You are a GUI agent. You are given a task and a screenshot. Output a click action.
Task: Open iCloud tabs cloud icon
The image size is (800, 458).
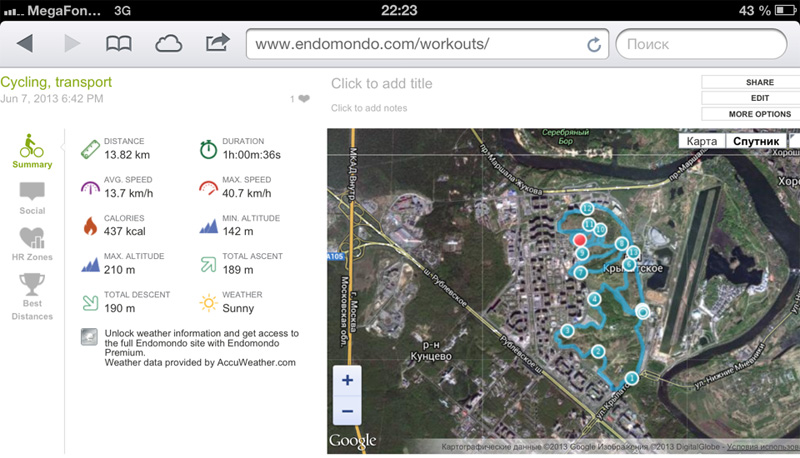(x=168, y=44)
